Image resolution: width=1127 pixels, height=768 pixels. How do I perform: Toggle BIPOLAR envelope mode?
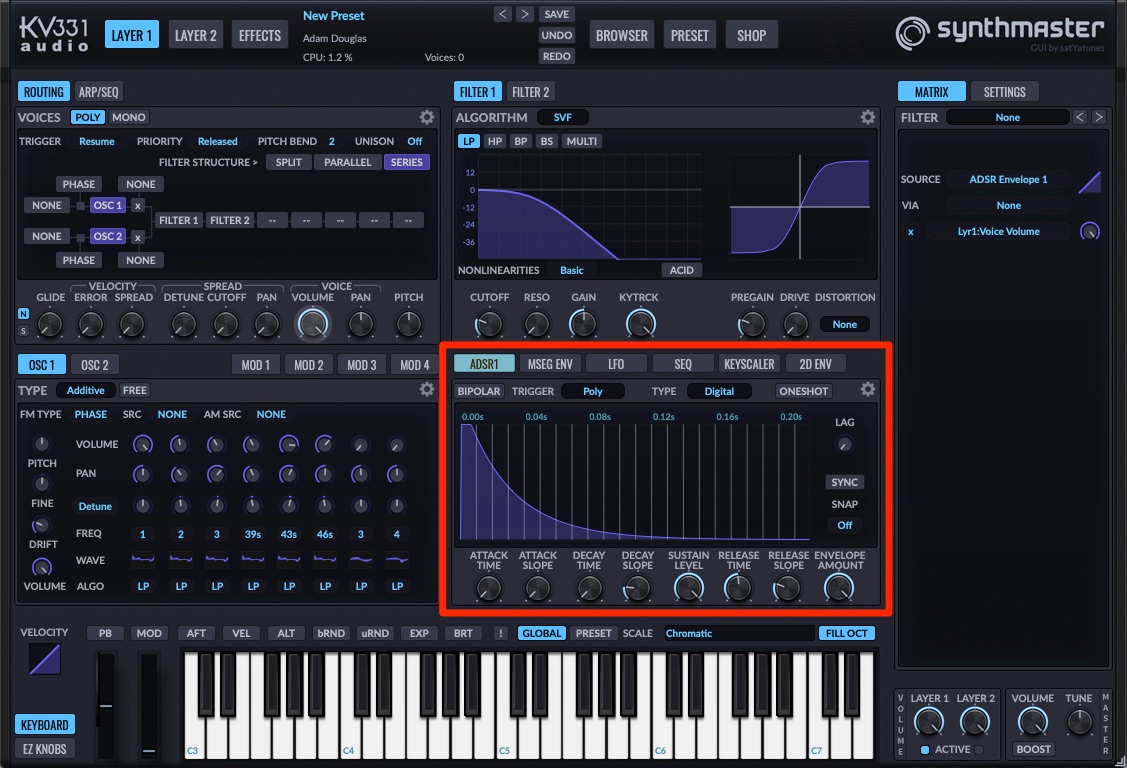(479, 391)
